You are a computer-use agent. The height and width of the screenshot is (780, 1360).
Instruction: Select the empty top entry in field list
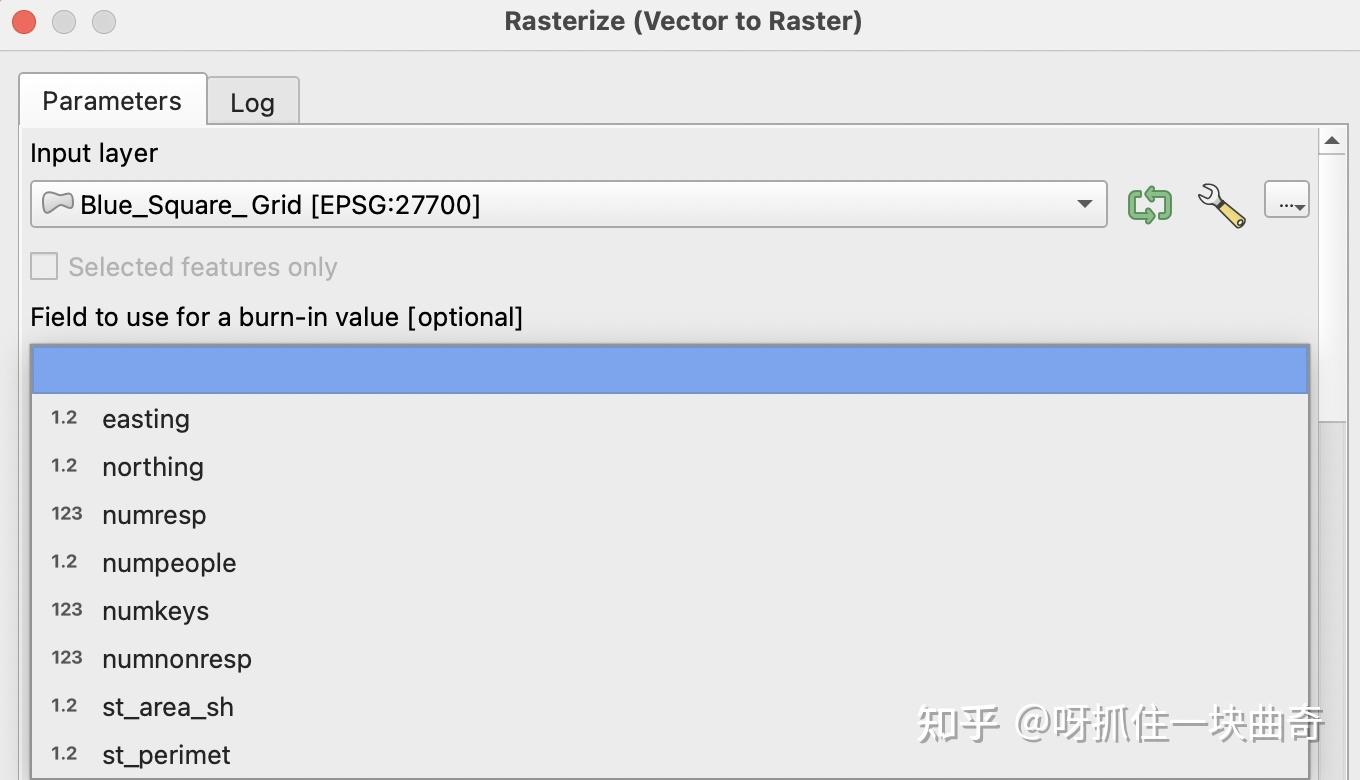pyautogui.click(x=670, y=368)
